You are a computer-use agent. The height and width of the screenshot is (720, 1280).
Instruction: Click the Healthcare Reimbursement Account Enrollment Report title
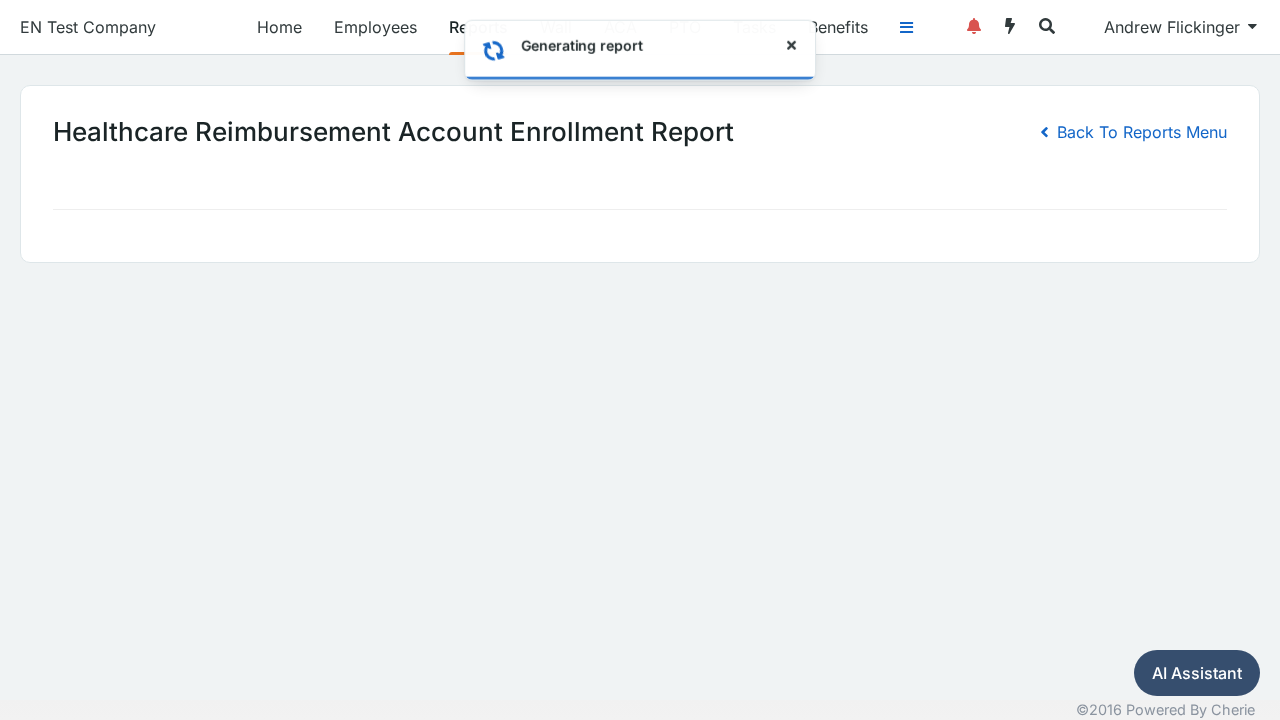(393, 132)
